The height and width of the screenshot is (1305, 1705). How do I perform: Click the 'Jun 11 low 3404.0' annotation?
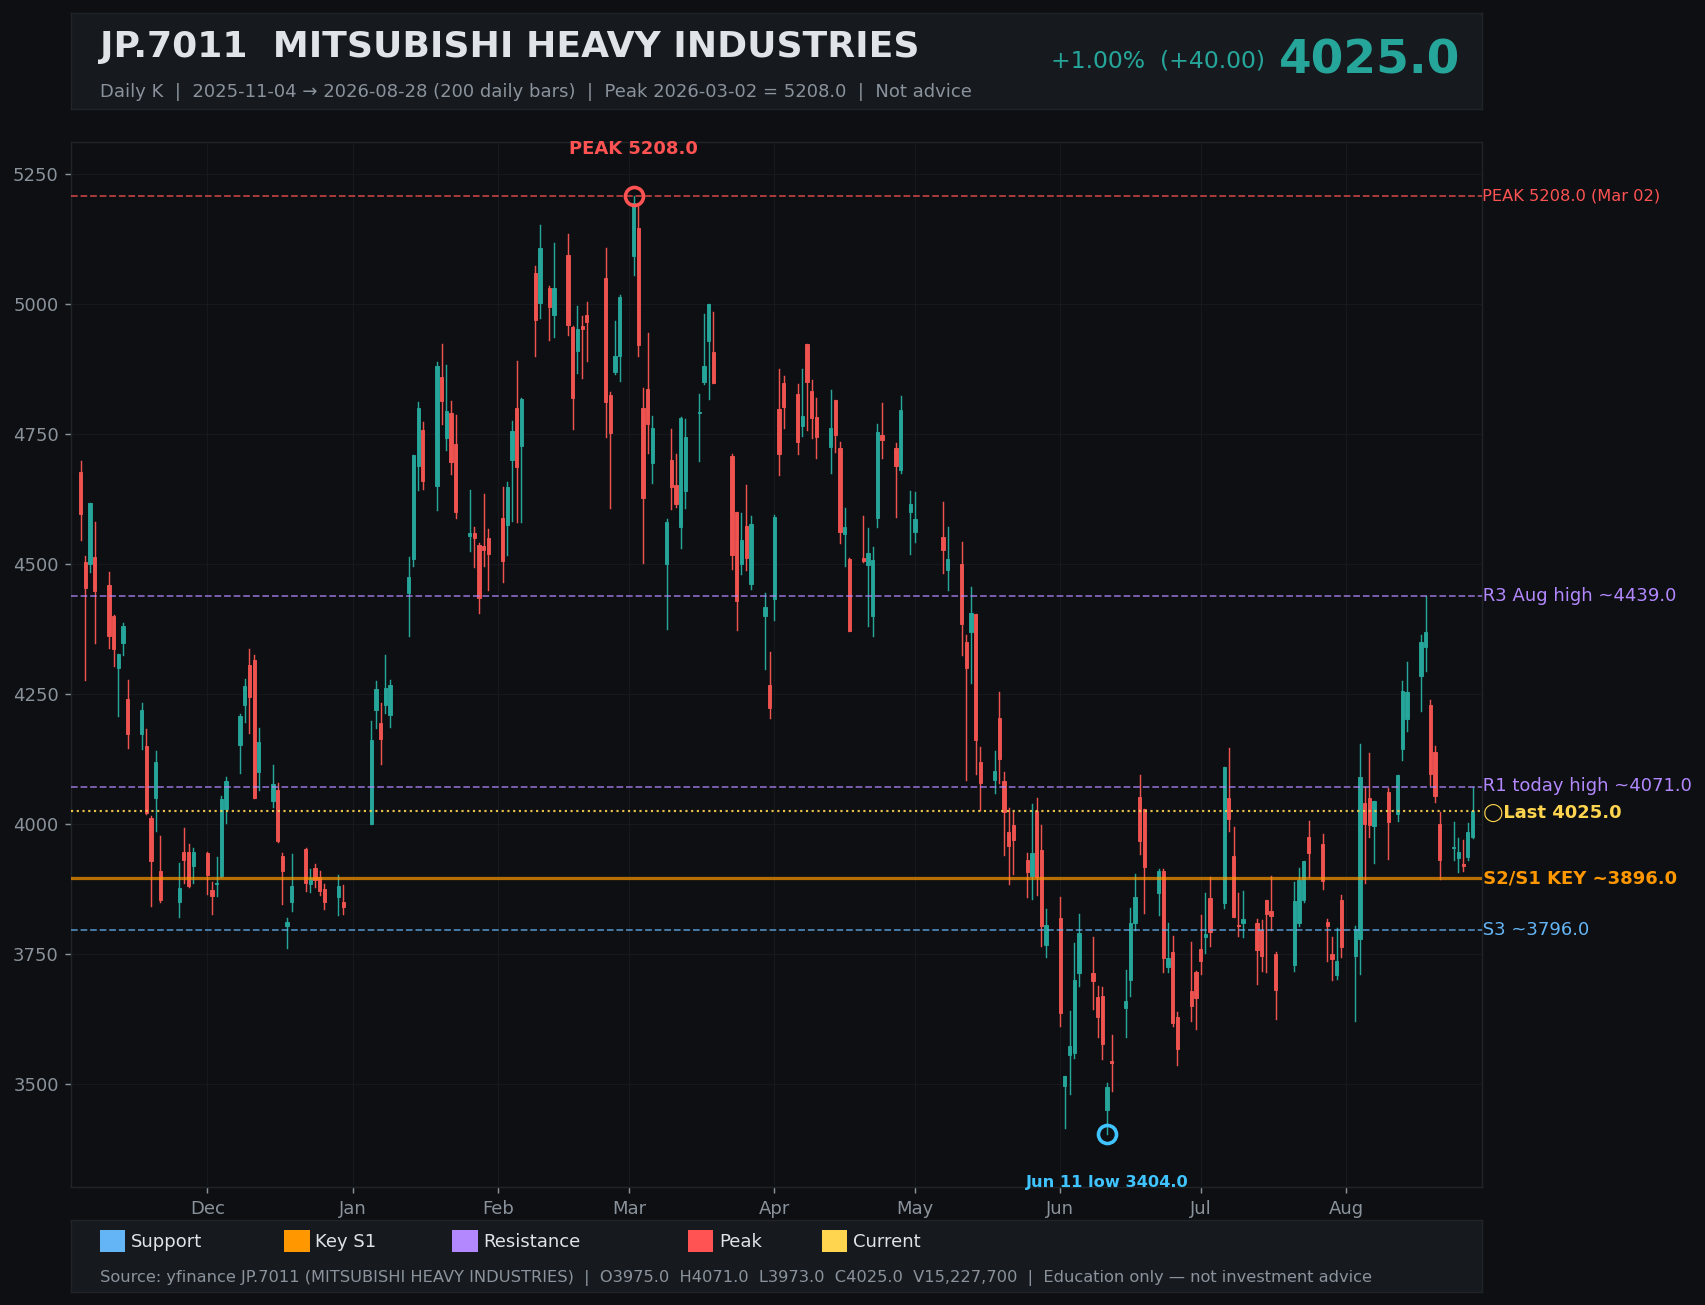tap(1106, 1182)
